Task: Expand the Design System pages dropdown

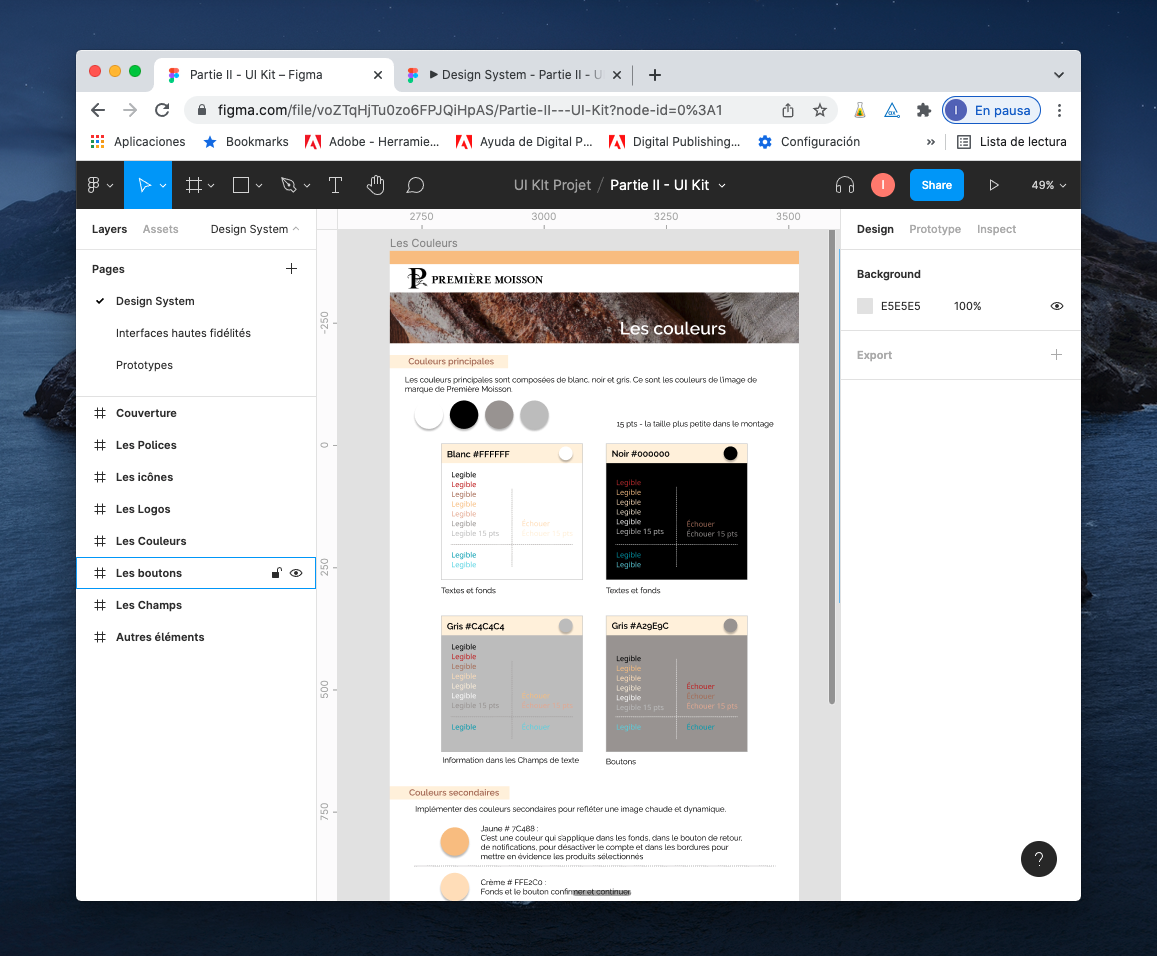Action: [254, 229]
